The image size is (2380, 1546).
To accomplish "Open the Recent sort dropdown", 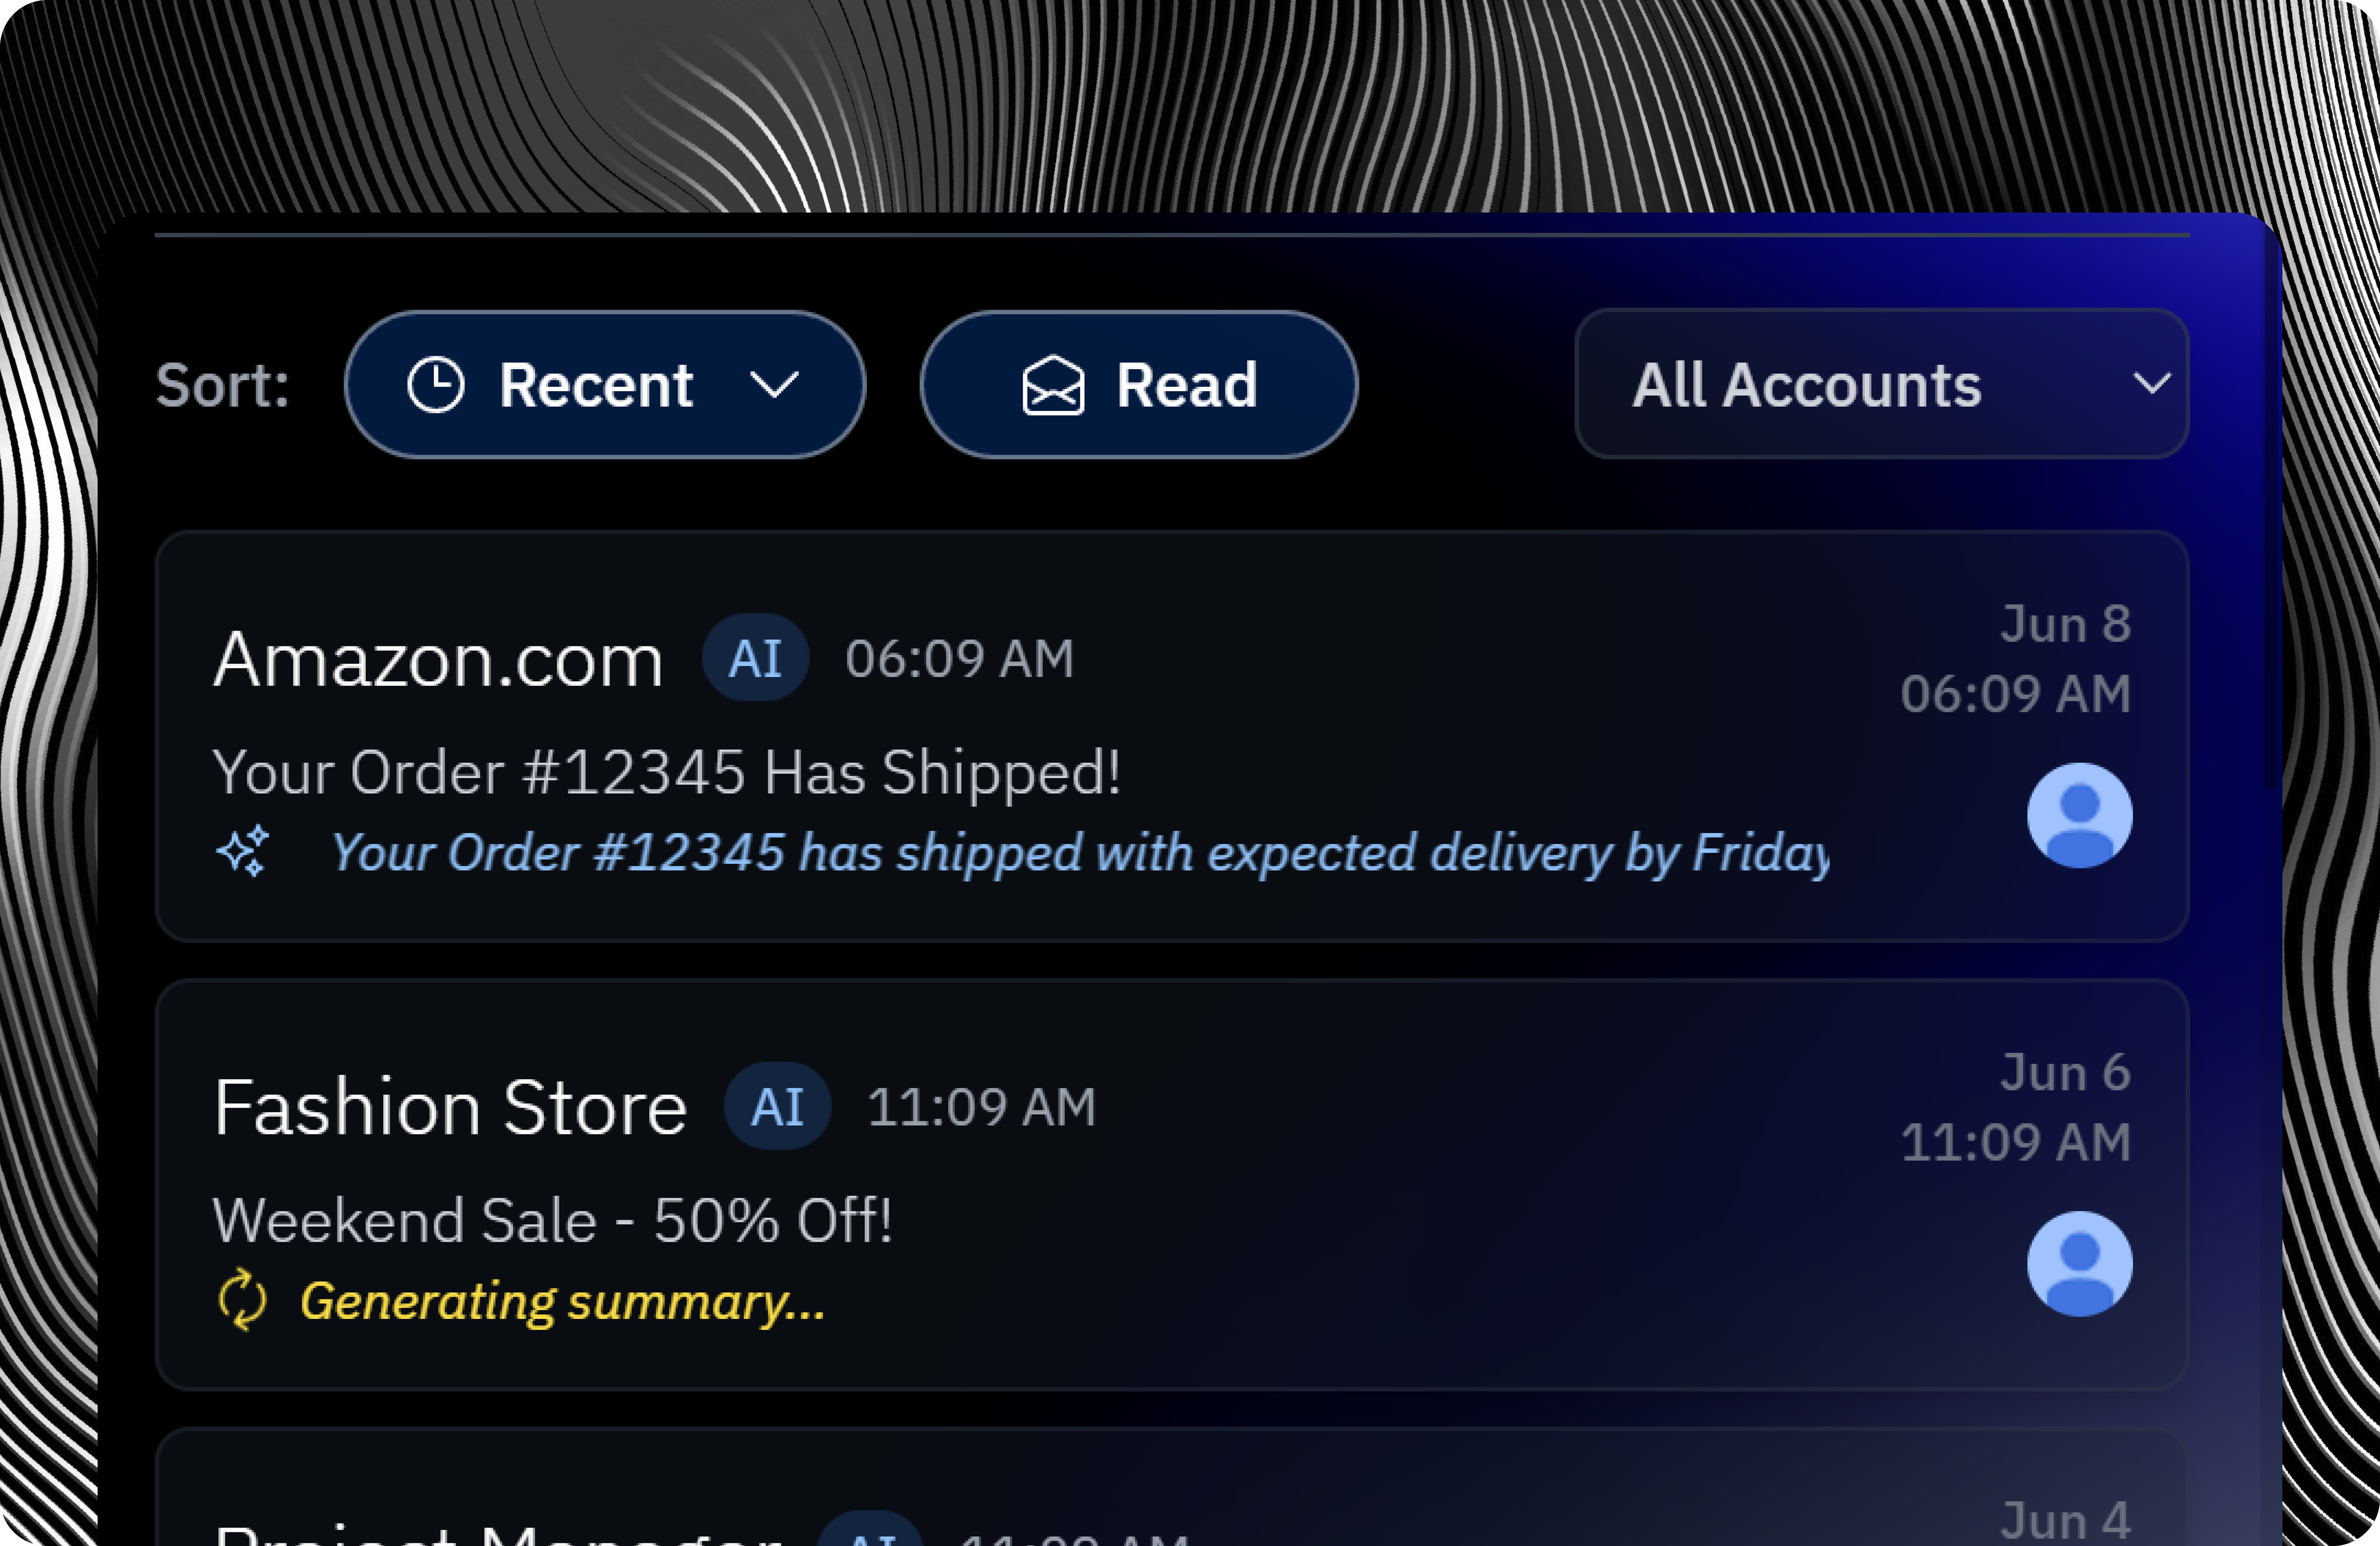I will click(604, 385).
